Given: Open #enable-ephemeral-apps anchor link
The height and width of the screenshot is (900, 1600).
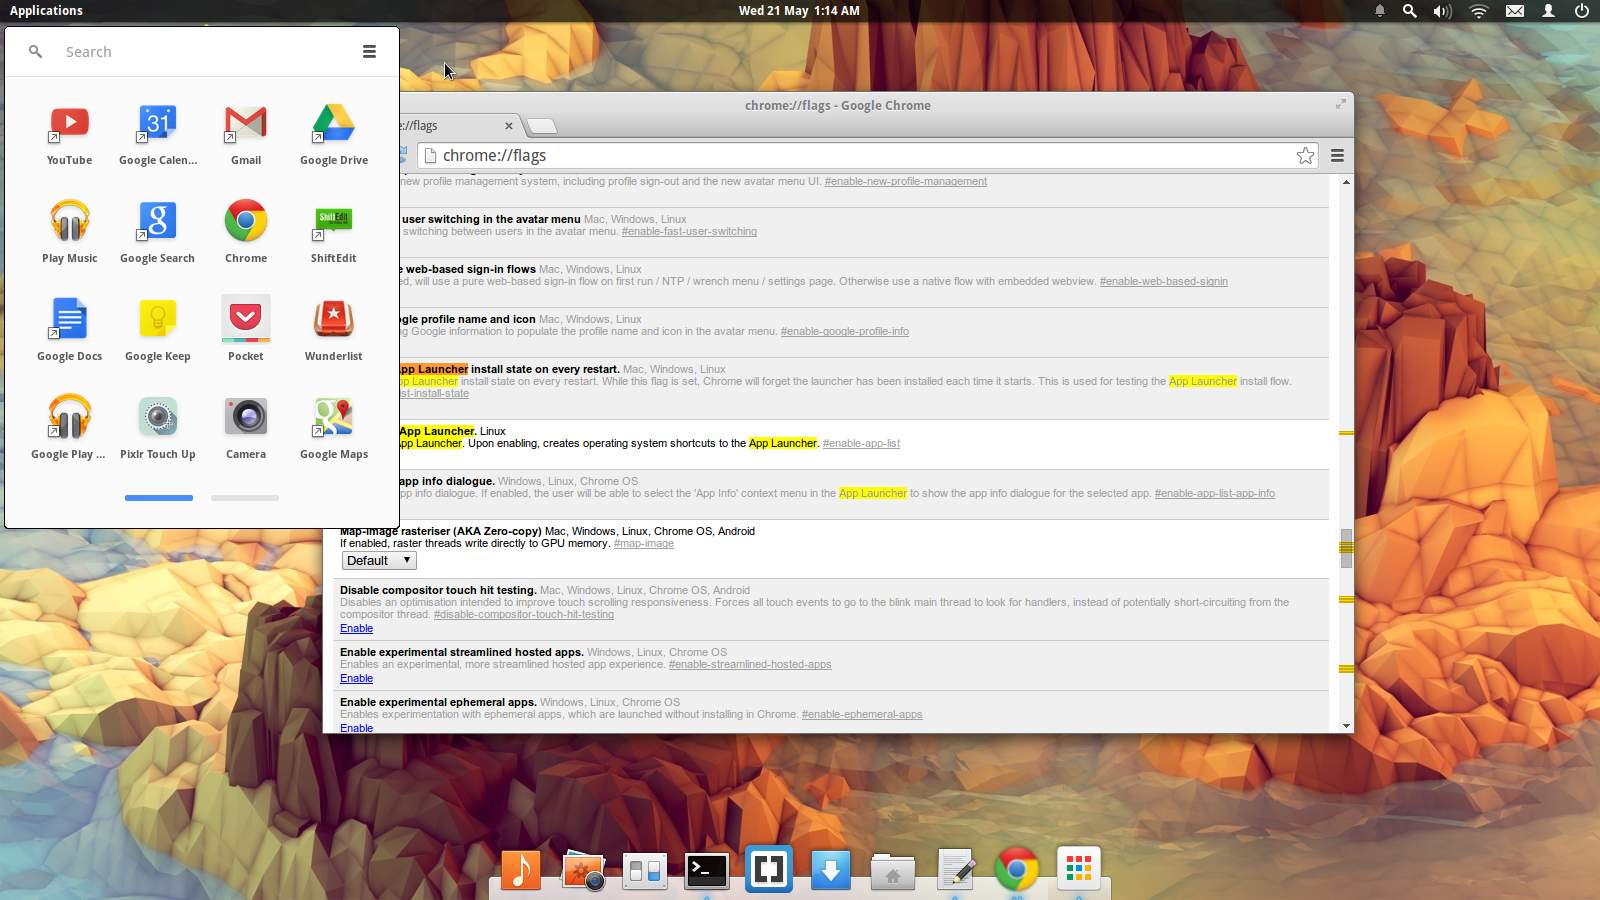Looking at the screenshot, I should tap(861, 714).
